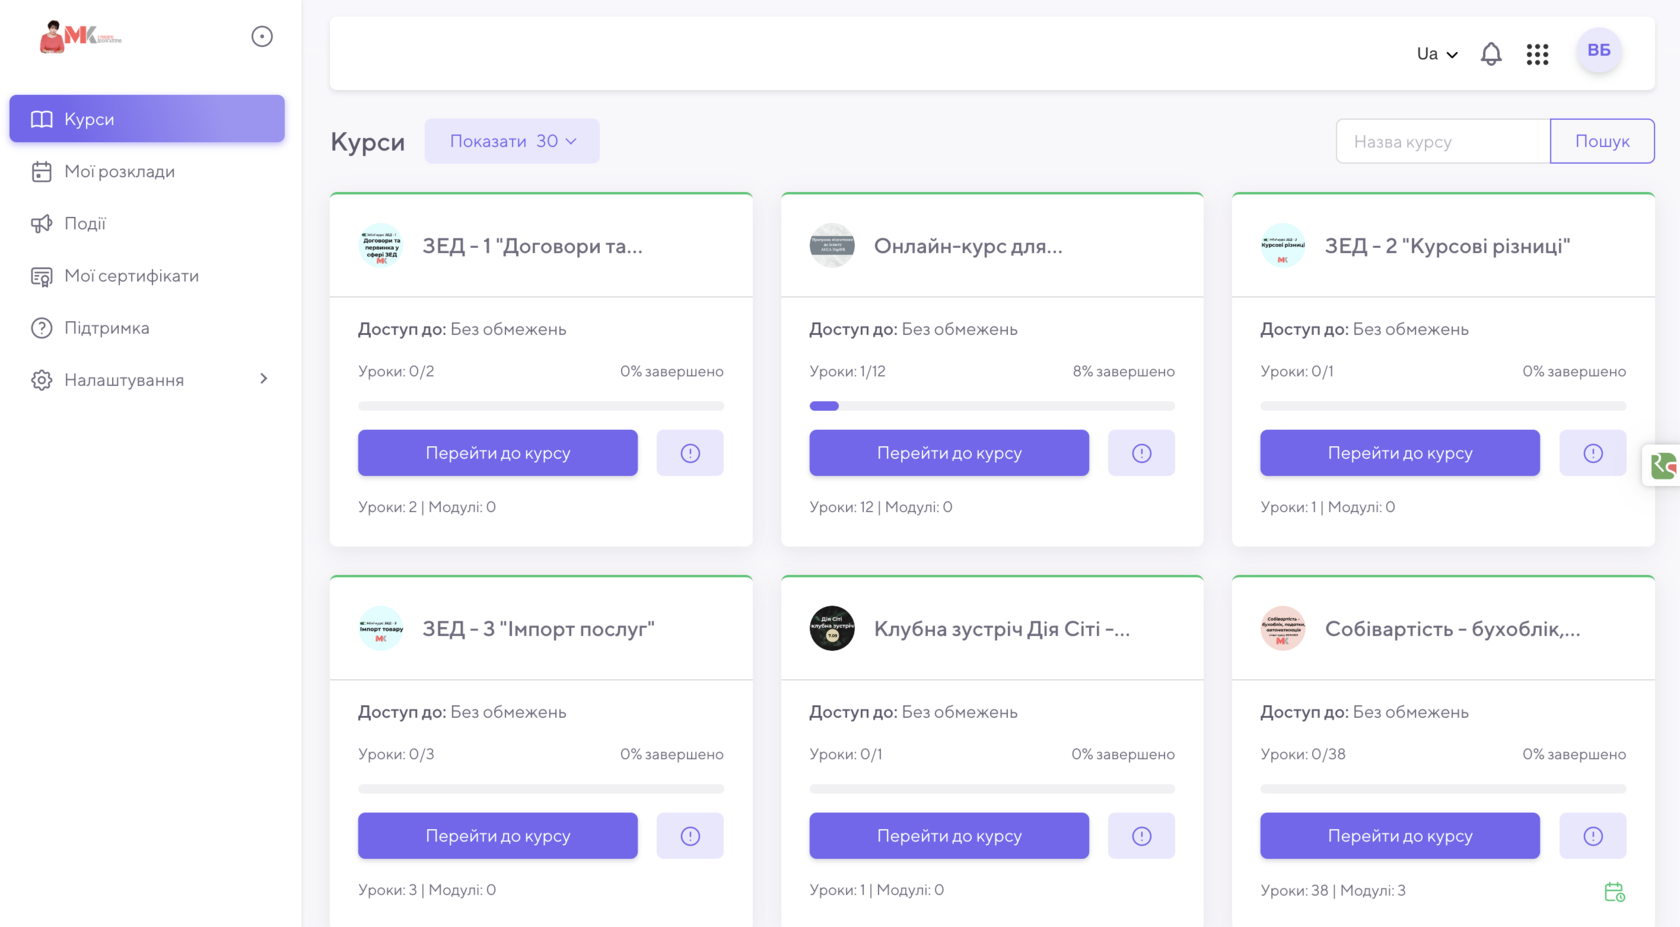Click info icon on ЗЕД-2 Курсові різниці
The width and height of the screenshot is (1680, 927).
click(1592, 453)
